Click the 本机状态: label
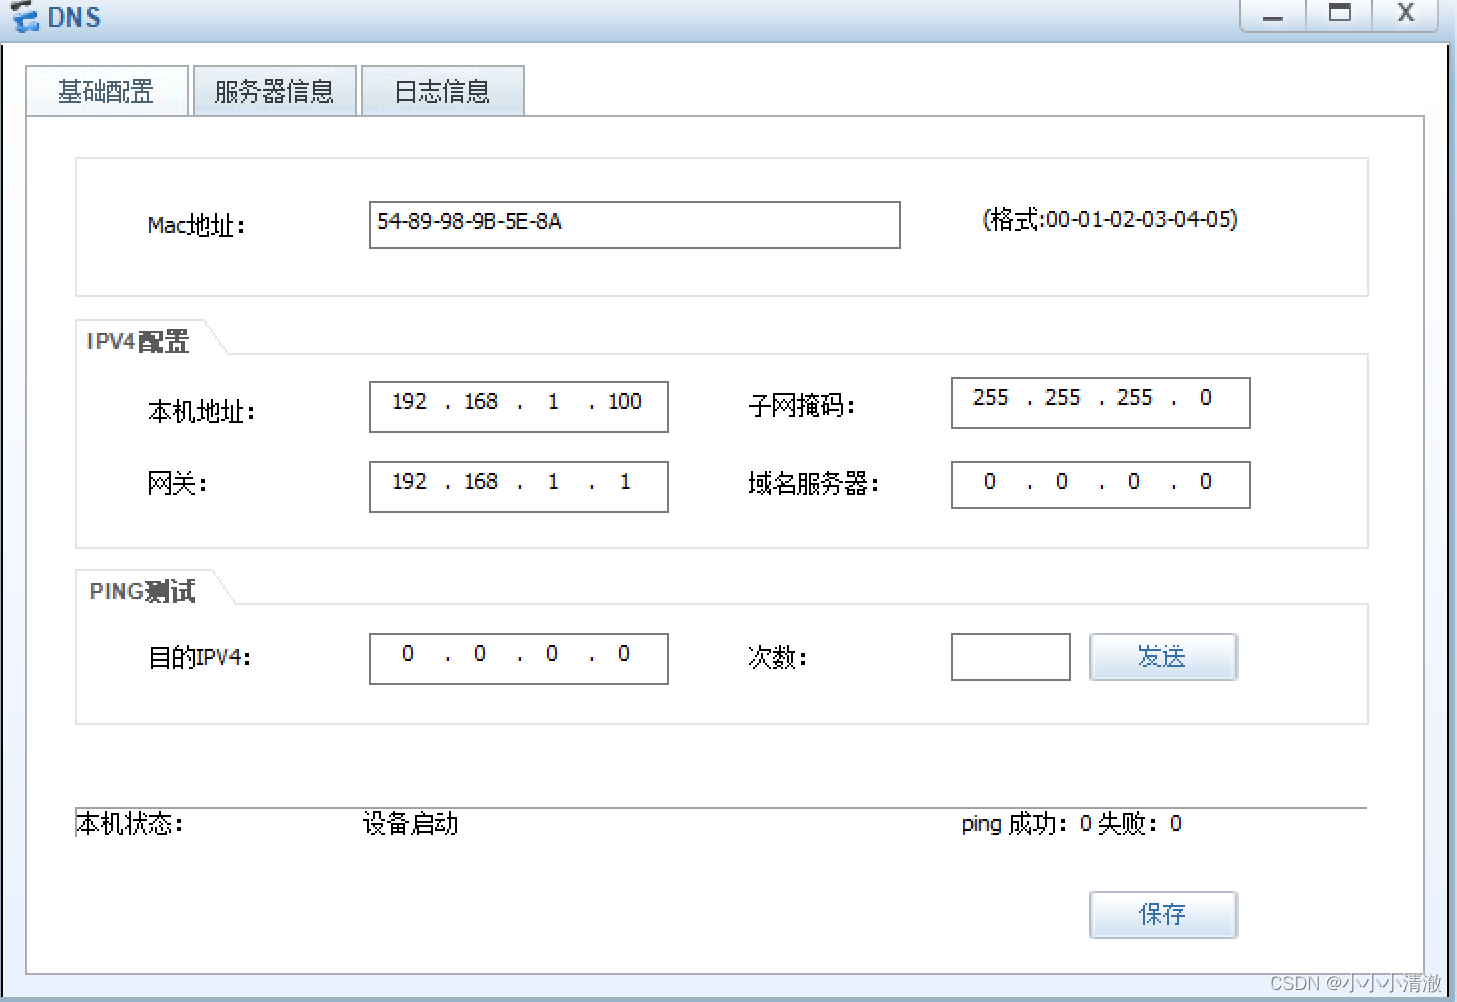Image resolution: width=1457 pixels, height=1002 pixels. (x=129, y=824)
